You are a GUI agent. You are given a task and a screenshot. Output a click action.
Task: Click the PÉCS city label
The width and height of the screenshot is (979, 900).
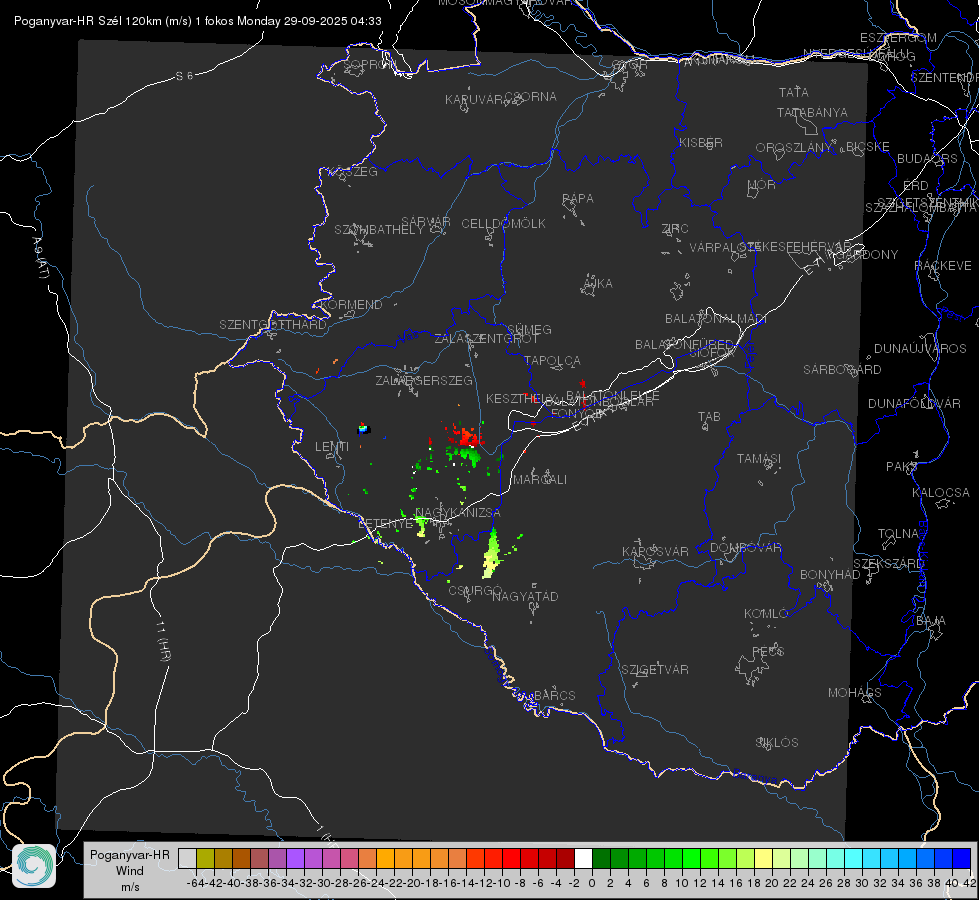coord(767,651)
